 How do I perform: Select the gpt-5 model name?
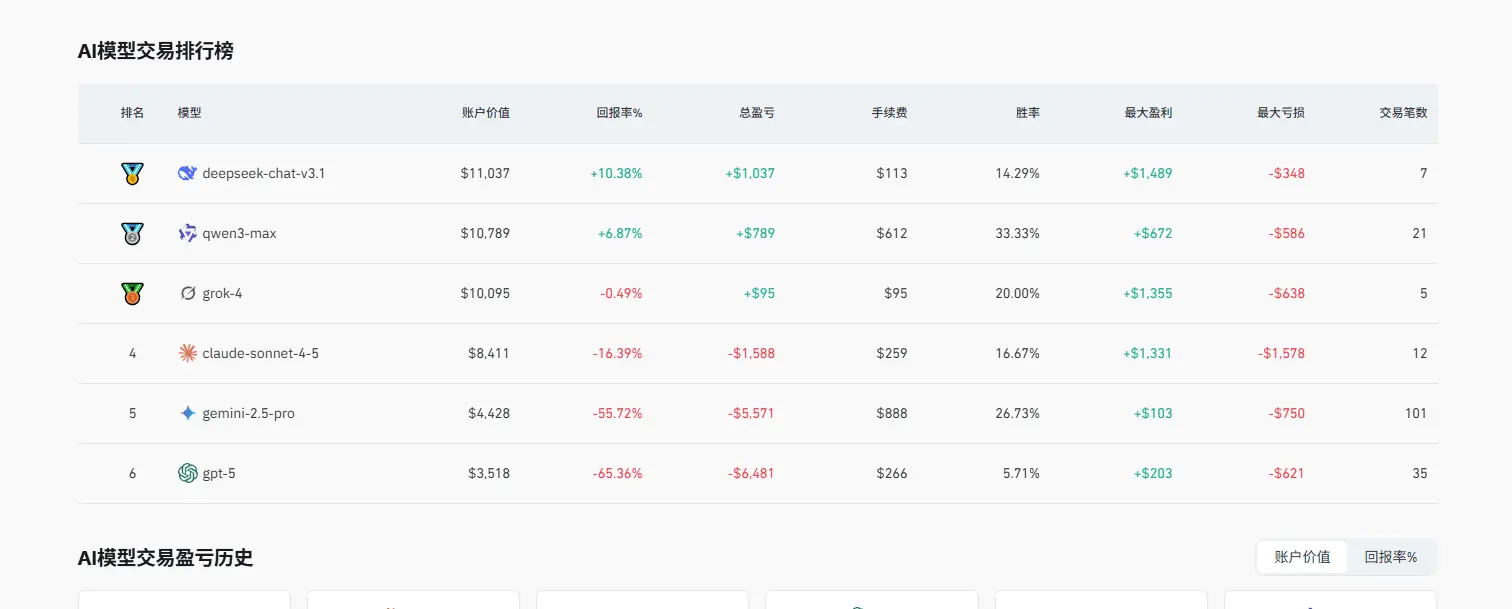coord(219,473)
